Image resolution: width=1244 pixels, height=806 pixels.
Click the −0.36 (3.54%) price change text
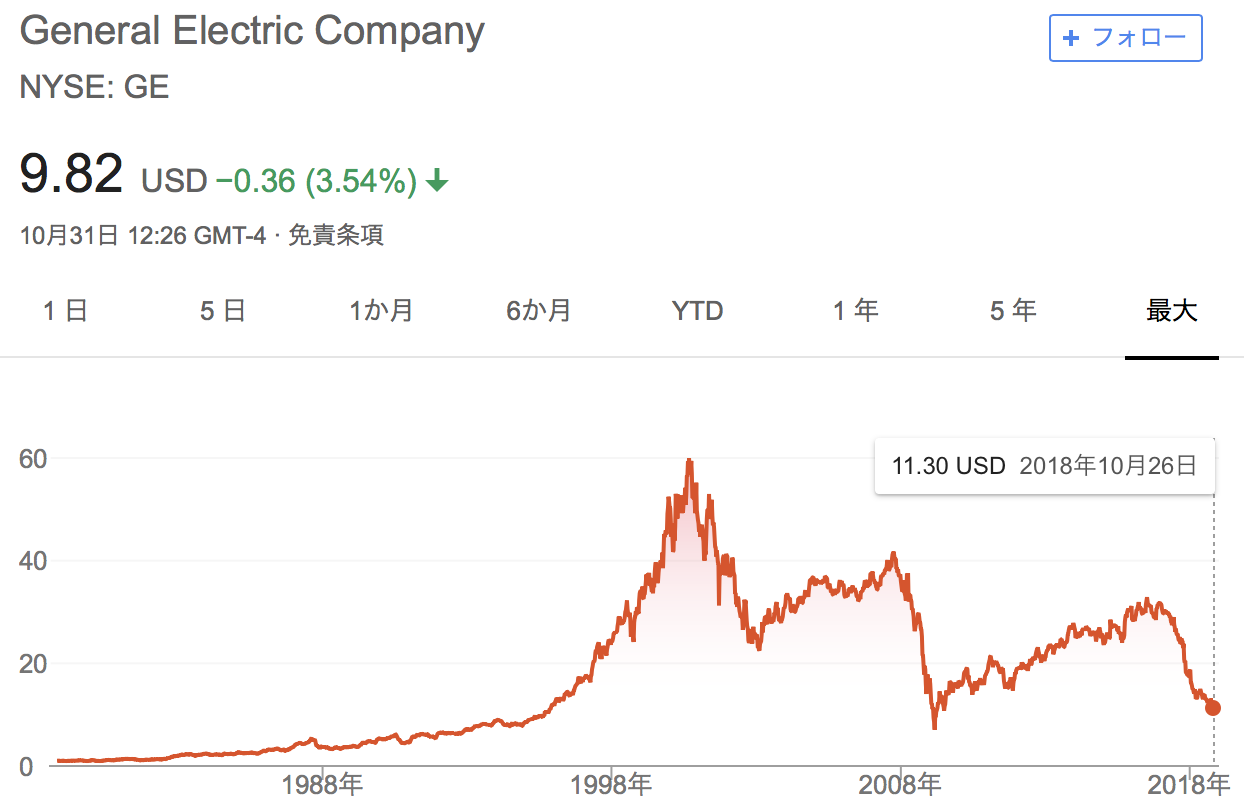point(315,181)
